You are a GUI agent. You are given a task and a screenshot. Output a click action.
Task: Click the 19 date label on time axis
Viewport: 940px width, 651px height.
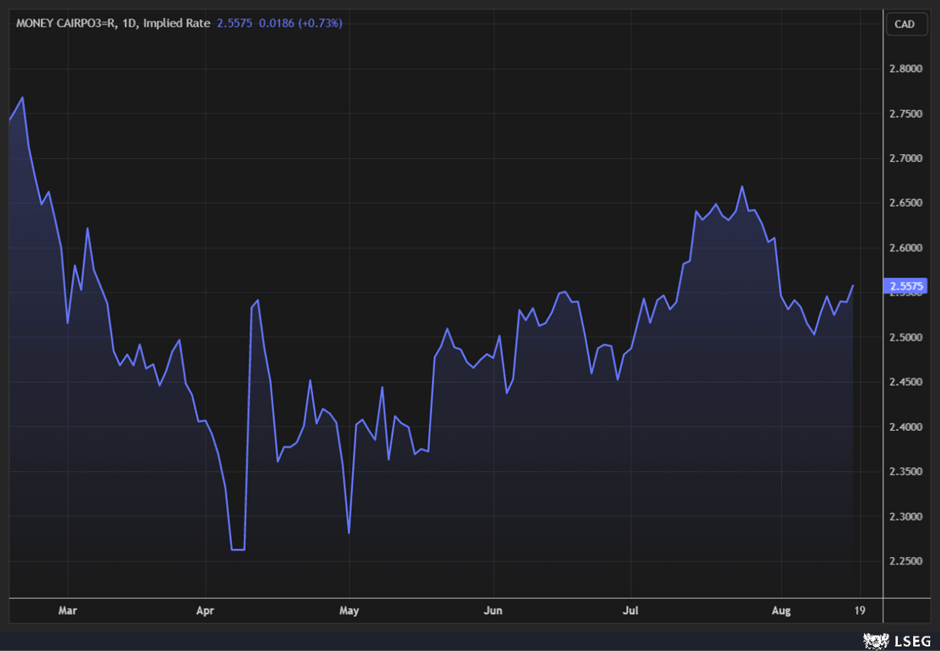tap(858, 609)
